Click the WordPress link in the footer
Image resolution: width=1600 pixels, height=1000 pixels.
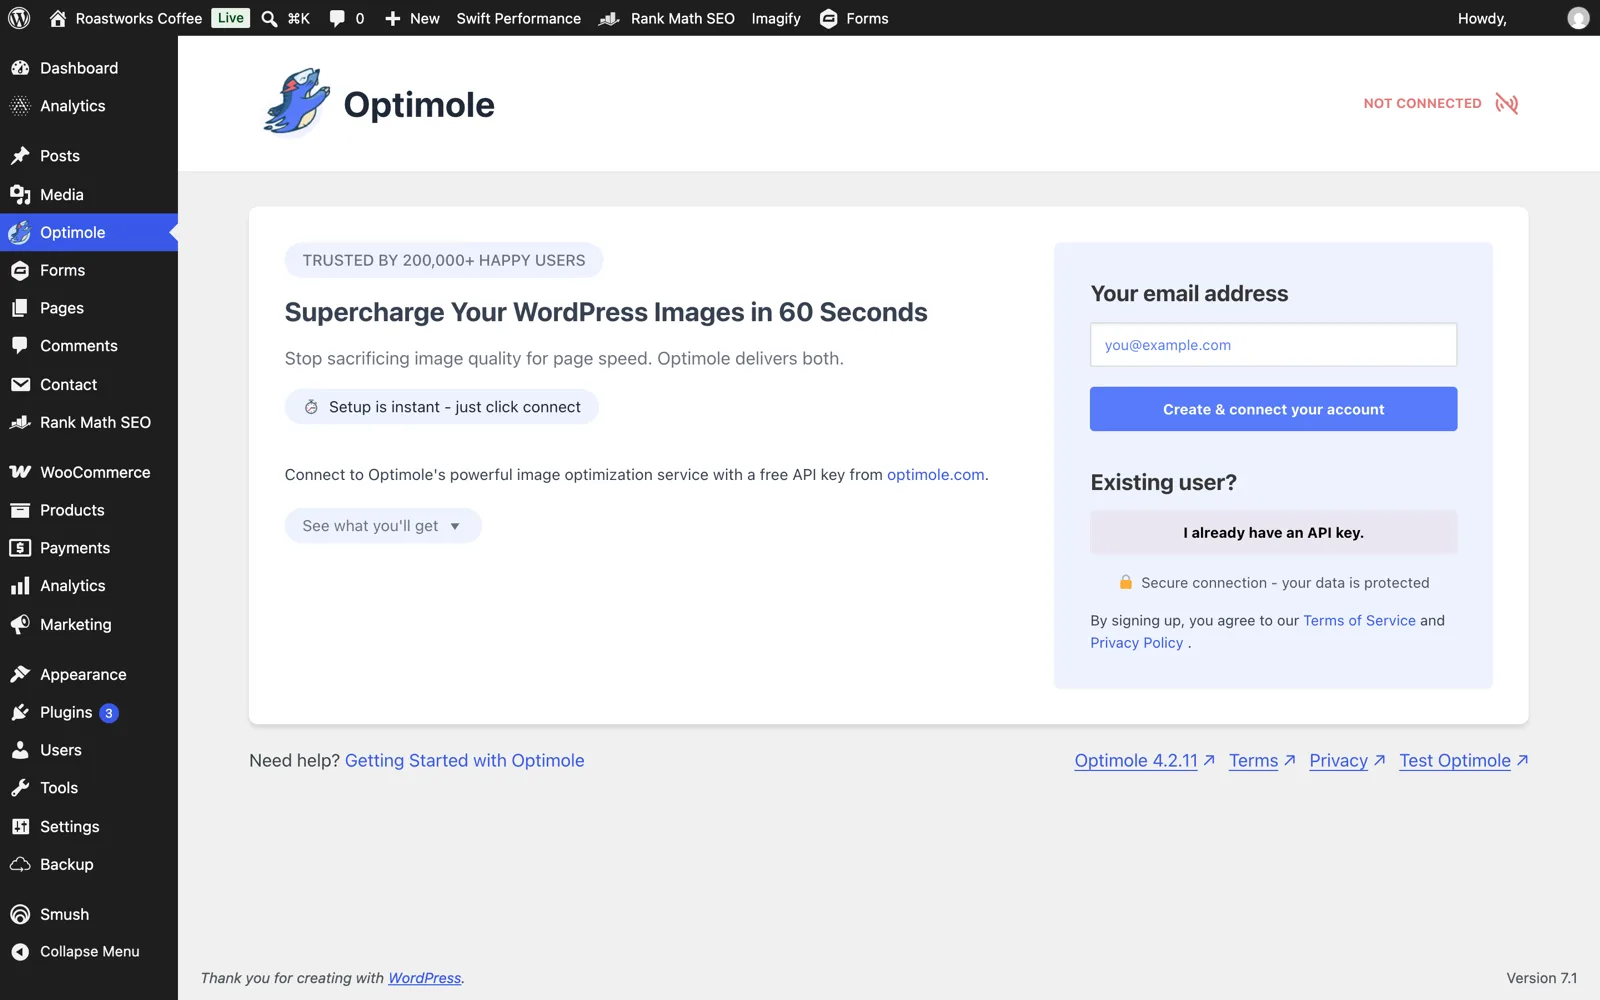pyautogui.click(x=424, y=978)
